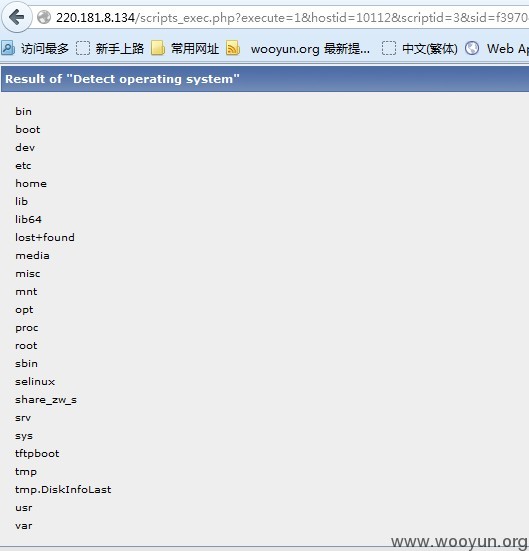
Task: Select the 'sbin' entry
Action: (x=26, y=363)
